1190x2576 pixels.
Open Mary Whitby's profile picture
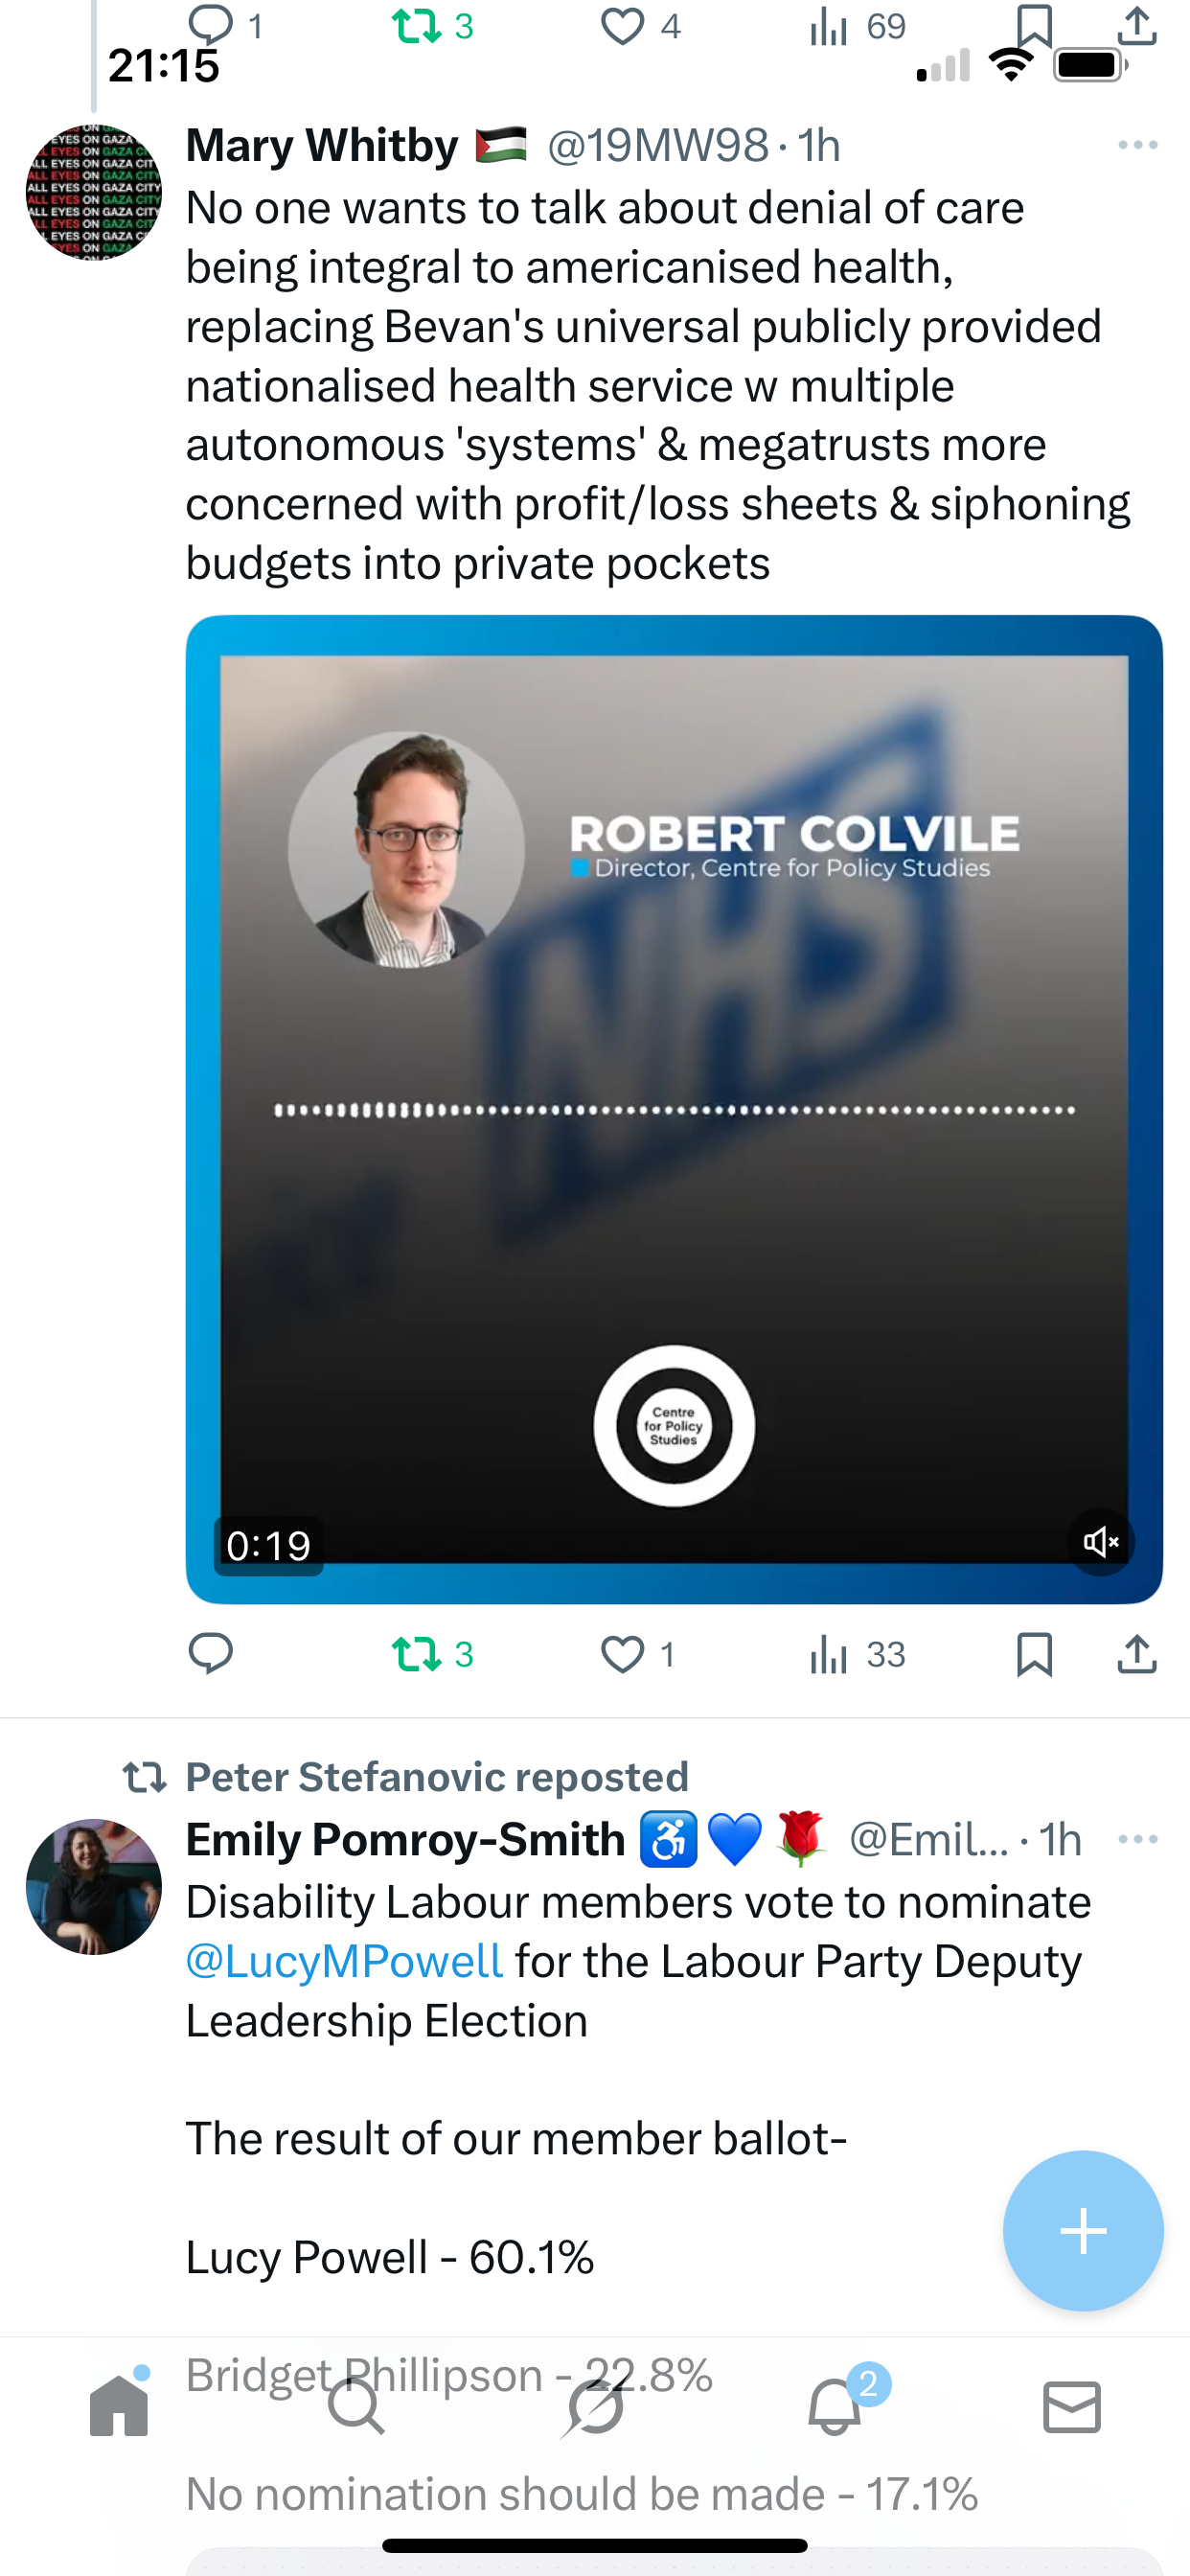(93, 192)
